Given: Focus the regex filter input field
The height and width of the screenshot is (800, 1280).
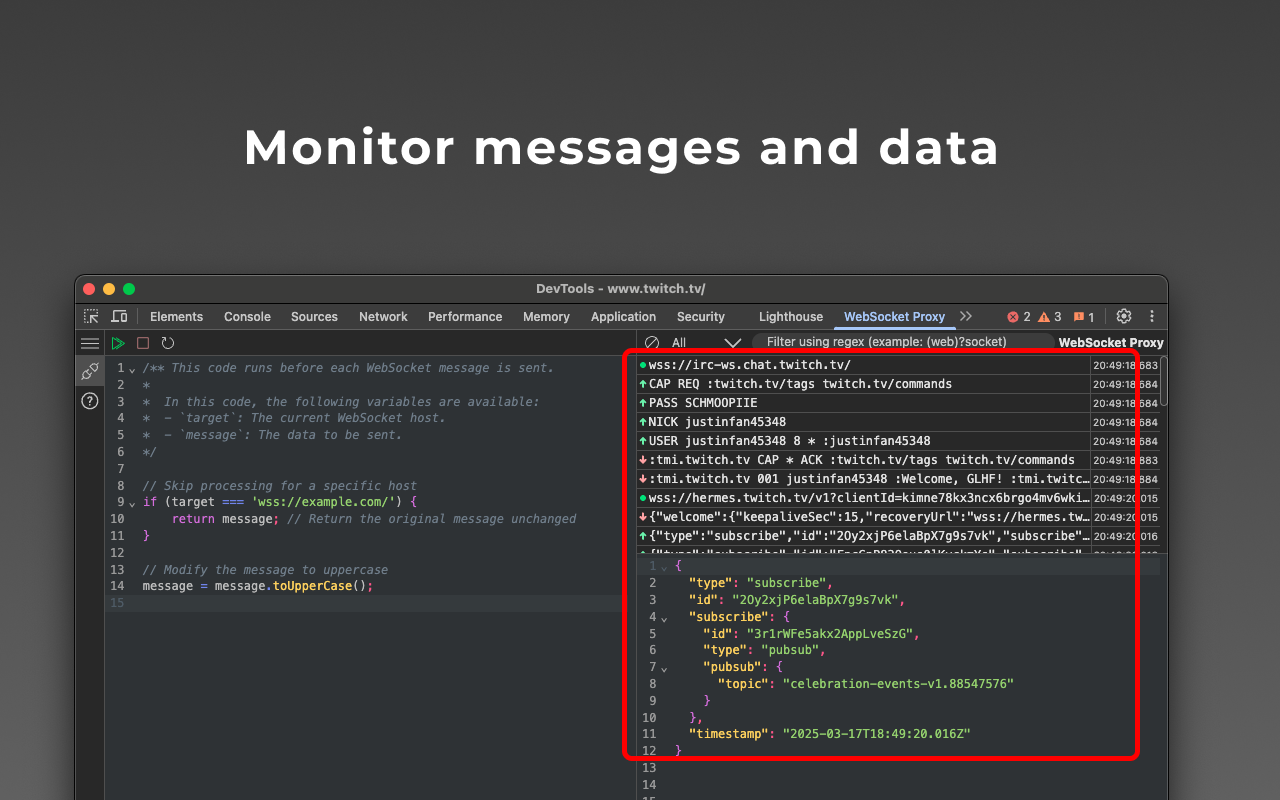Looking at the screenshot, I should pos(903,342).
